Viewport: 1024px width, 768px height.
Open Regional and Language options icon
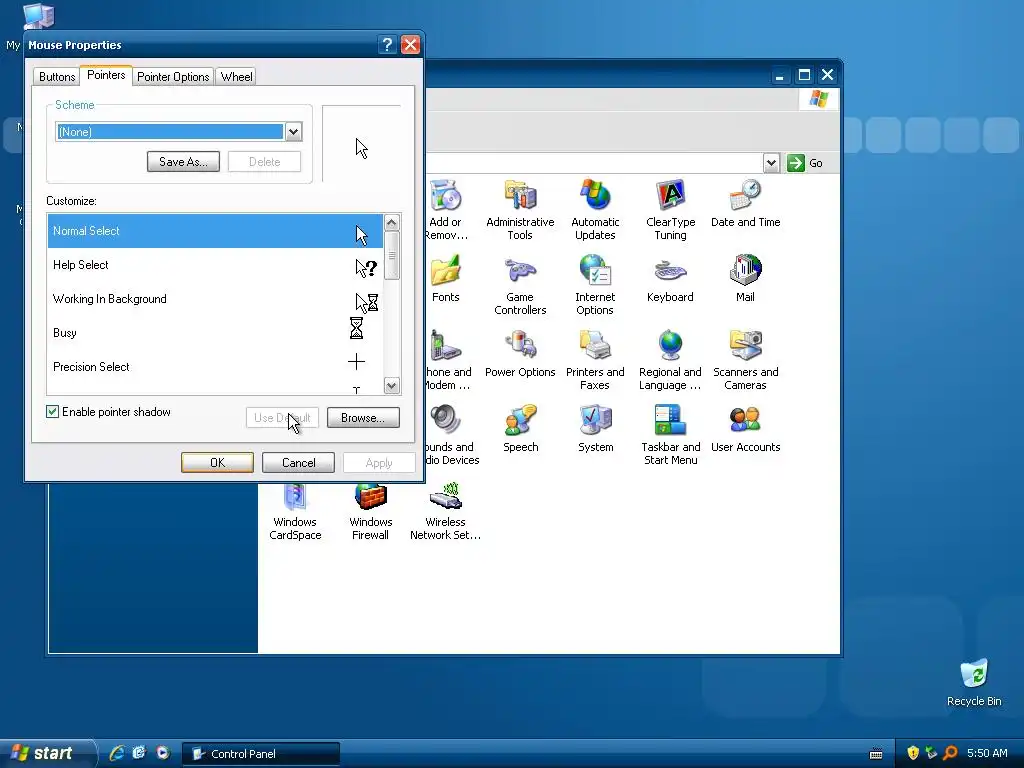point(670,360)
